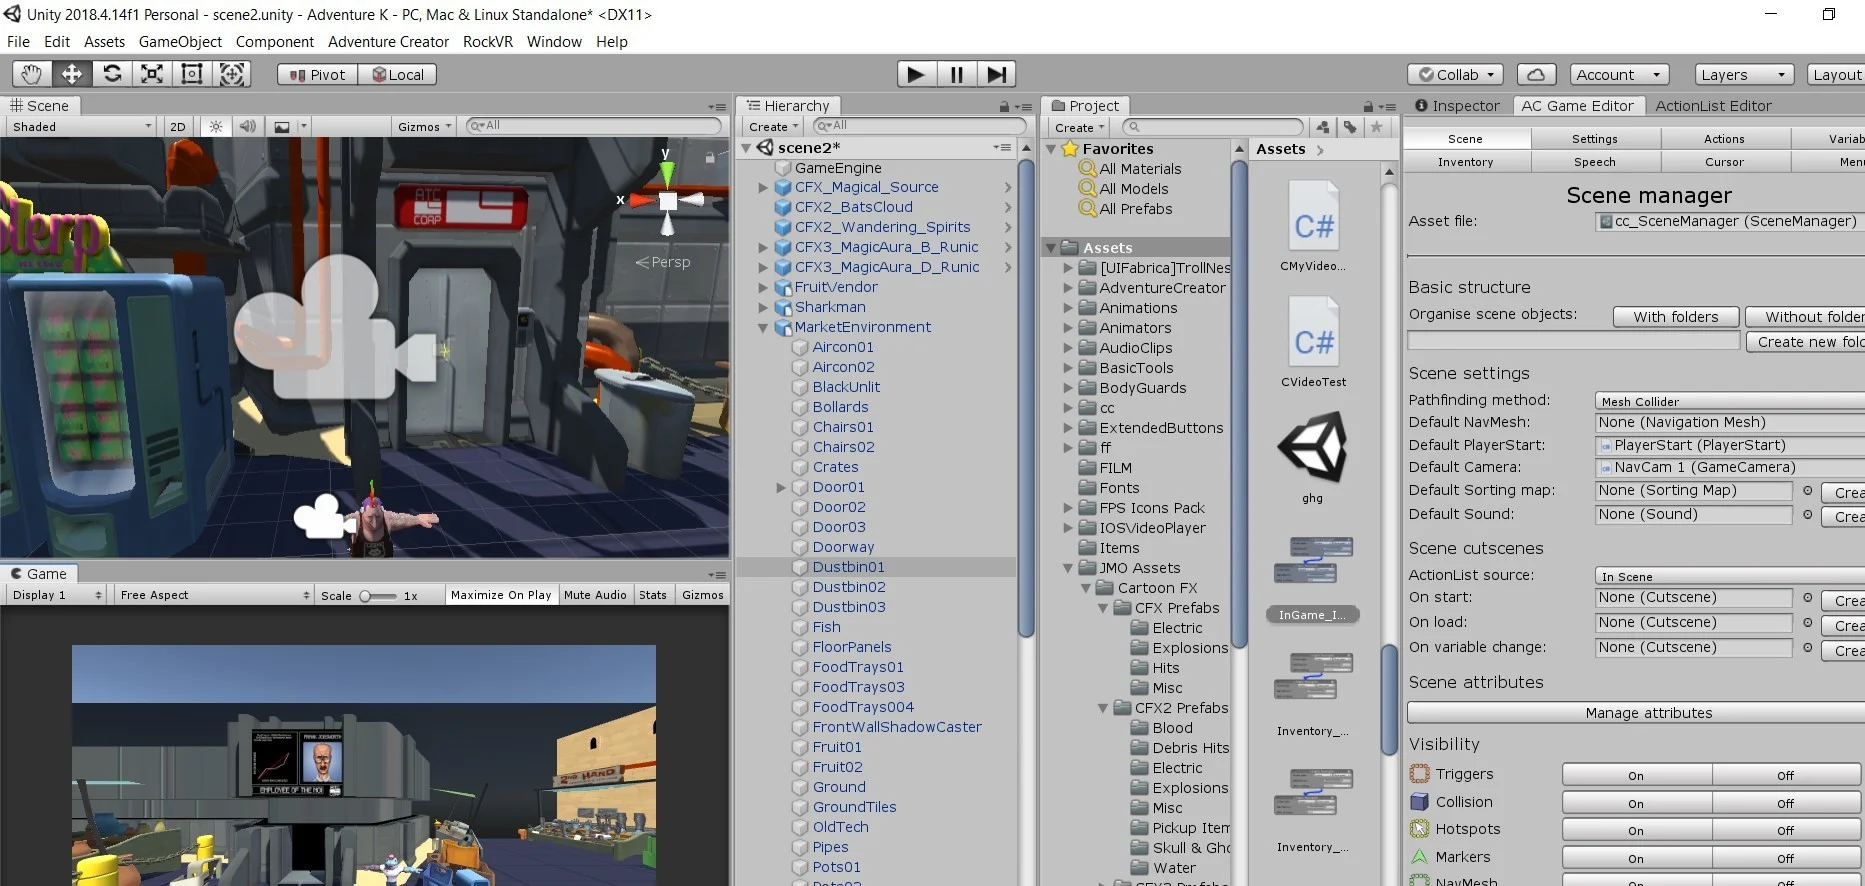Click the With folders button
This screenshot has height=886, width=1865.
[x=1676, y=317]
